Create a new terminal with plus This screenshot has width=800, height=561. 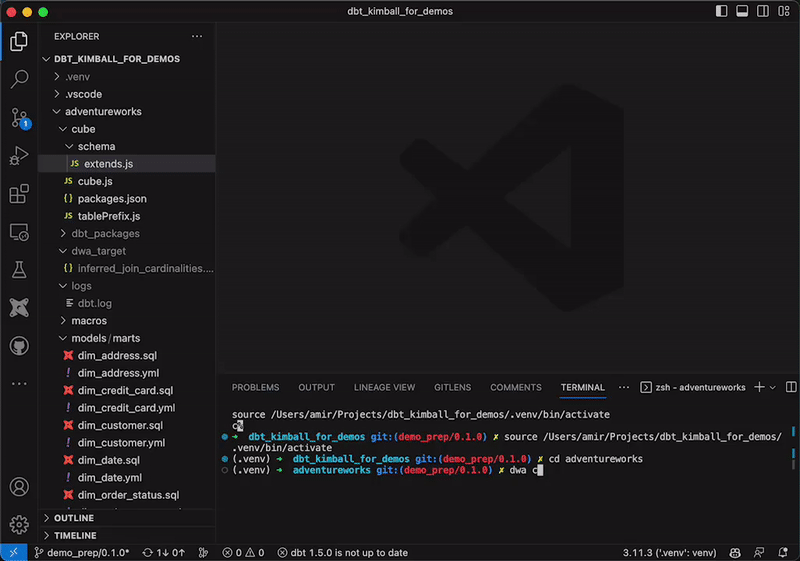tap(759, 387)
